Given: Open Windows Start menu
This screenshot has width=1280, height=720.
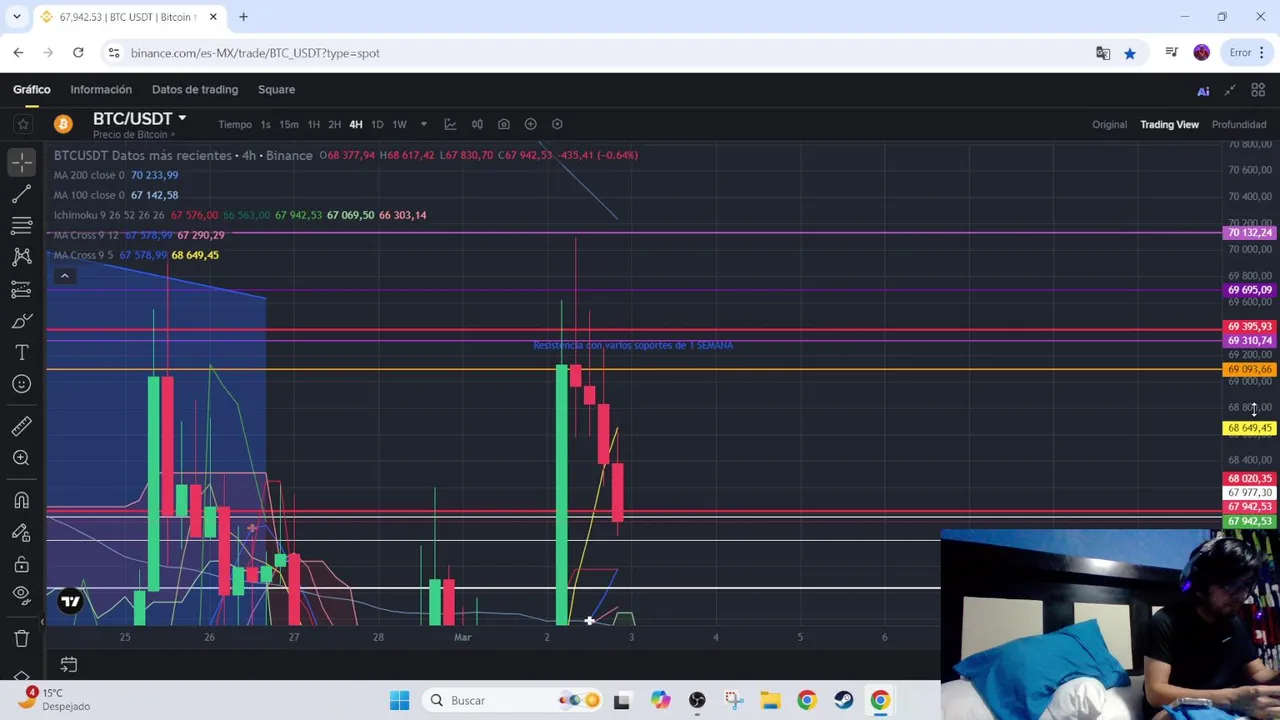Looking at the screenshot, I should tap(399, 700).
